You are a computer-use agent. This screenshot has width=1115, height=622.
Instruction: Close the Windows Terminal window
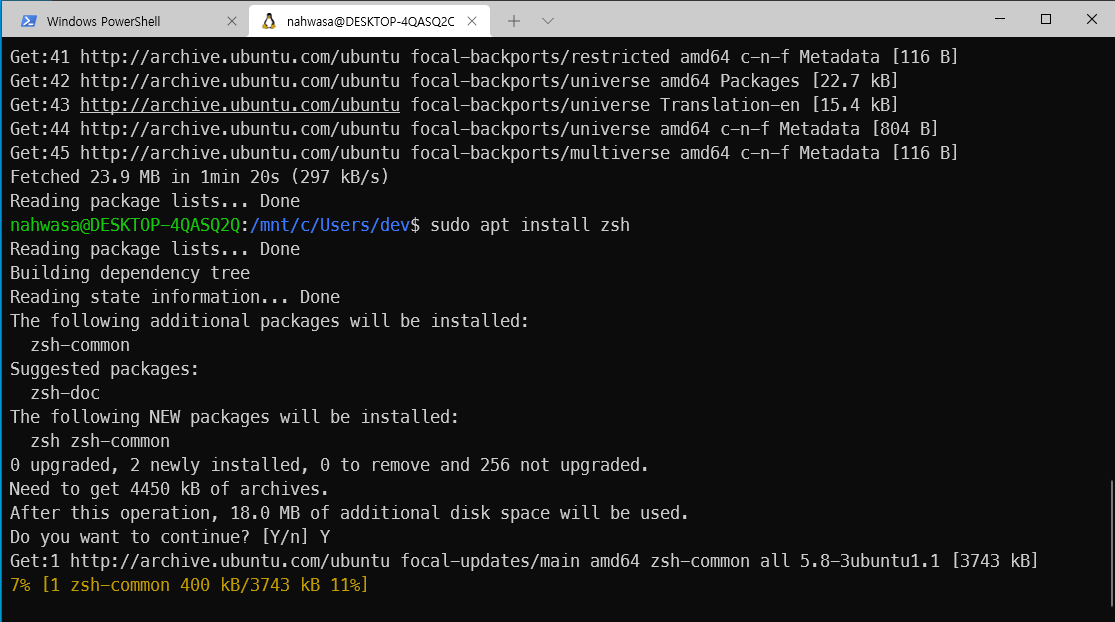coord(1092,19)
